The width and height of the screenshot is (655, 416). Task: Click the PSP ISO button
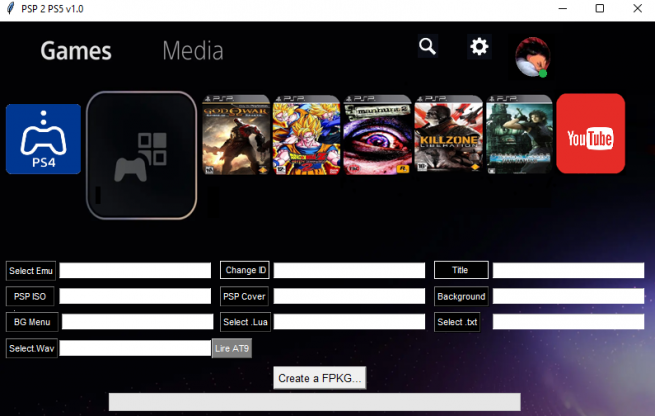(x=31, y=296)
